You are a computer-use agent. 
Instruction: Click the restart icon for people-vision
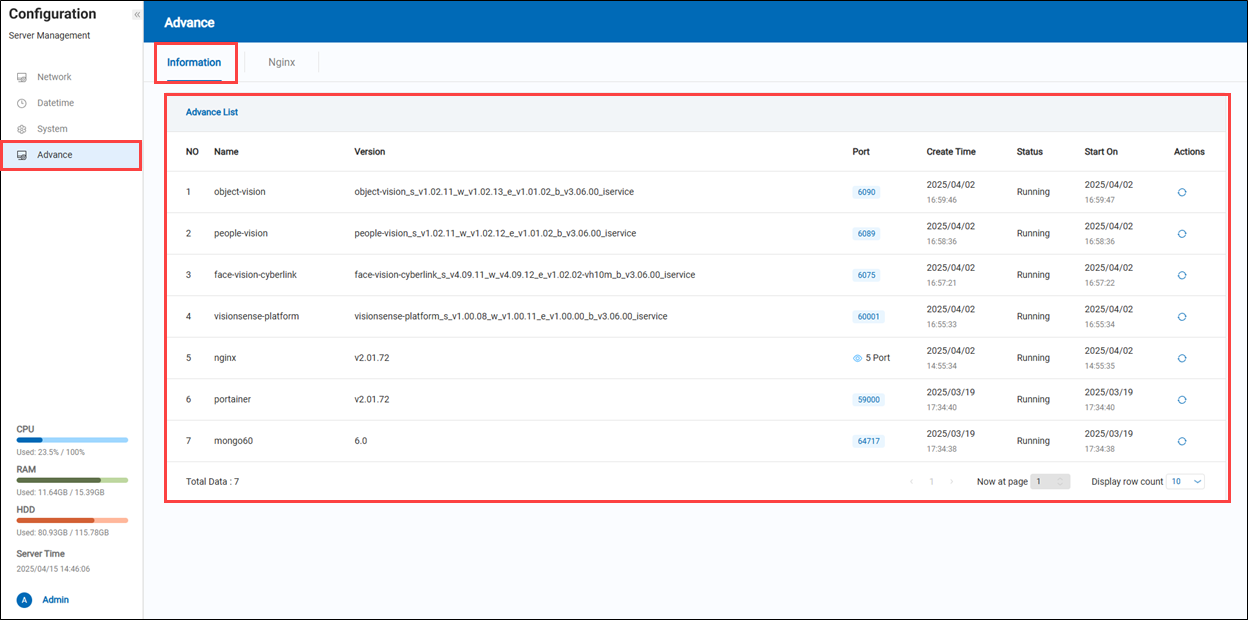pos(1182,234)
